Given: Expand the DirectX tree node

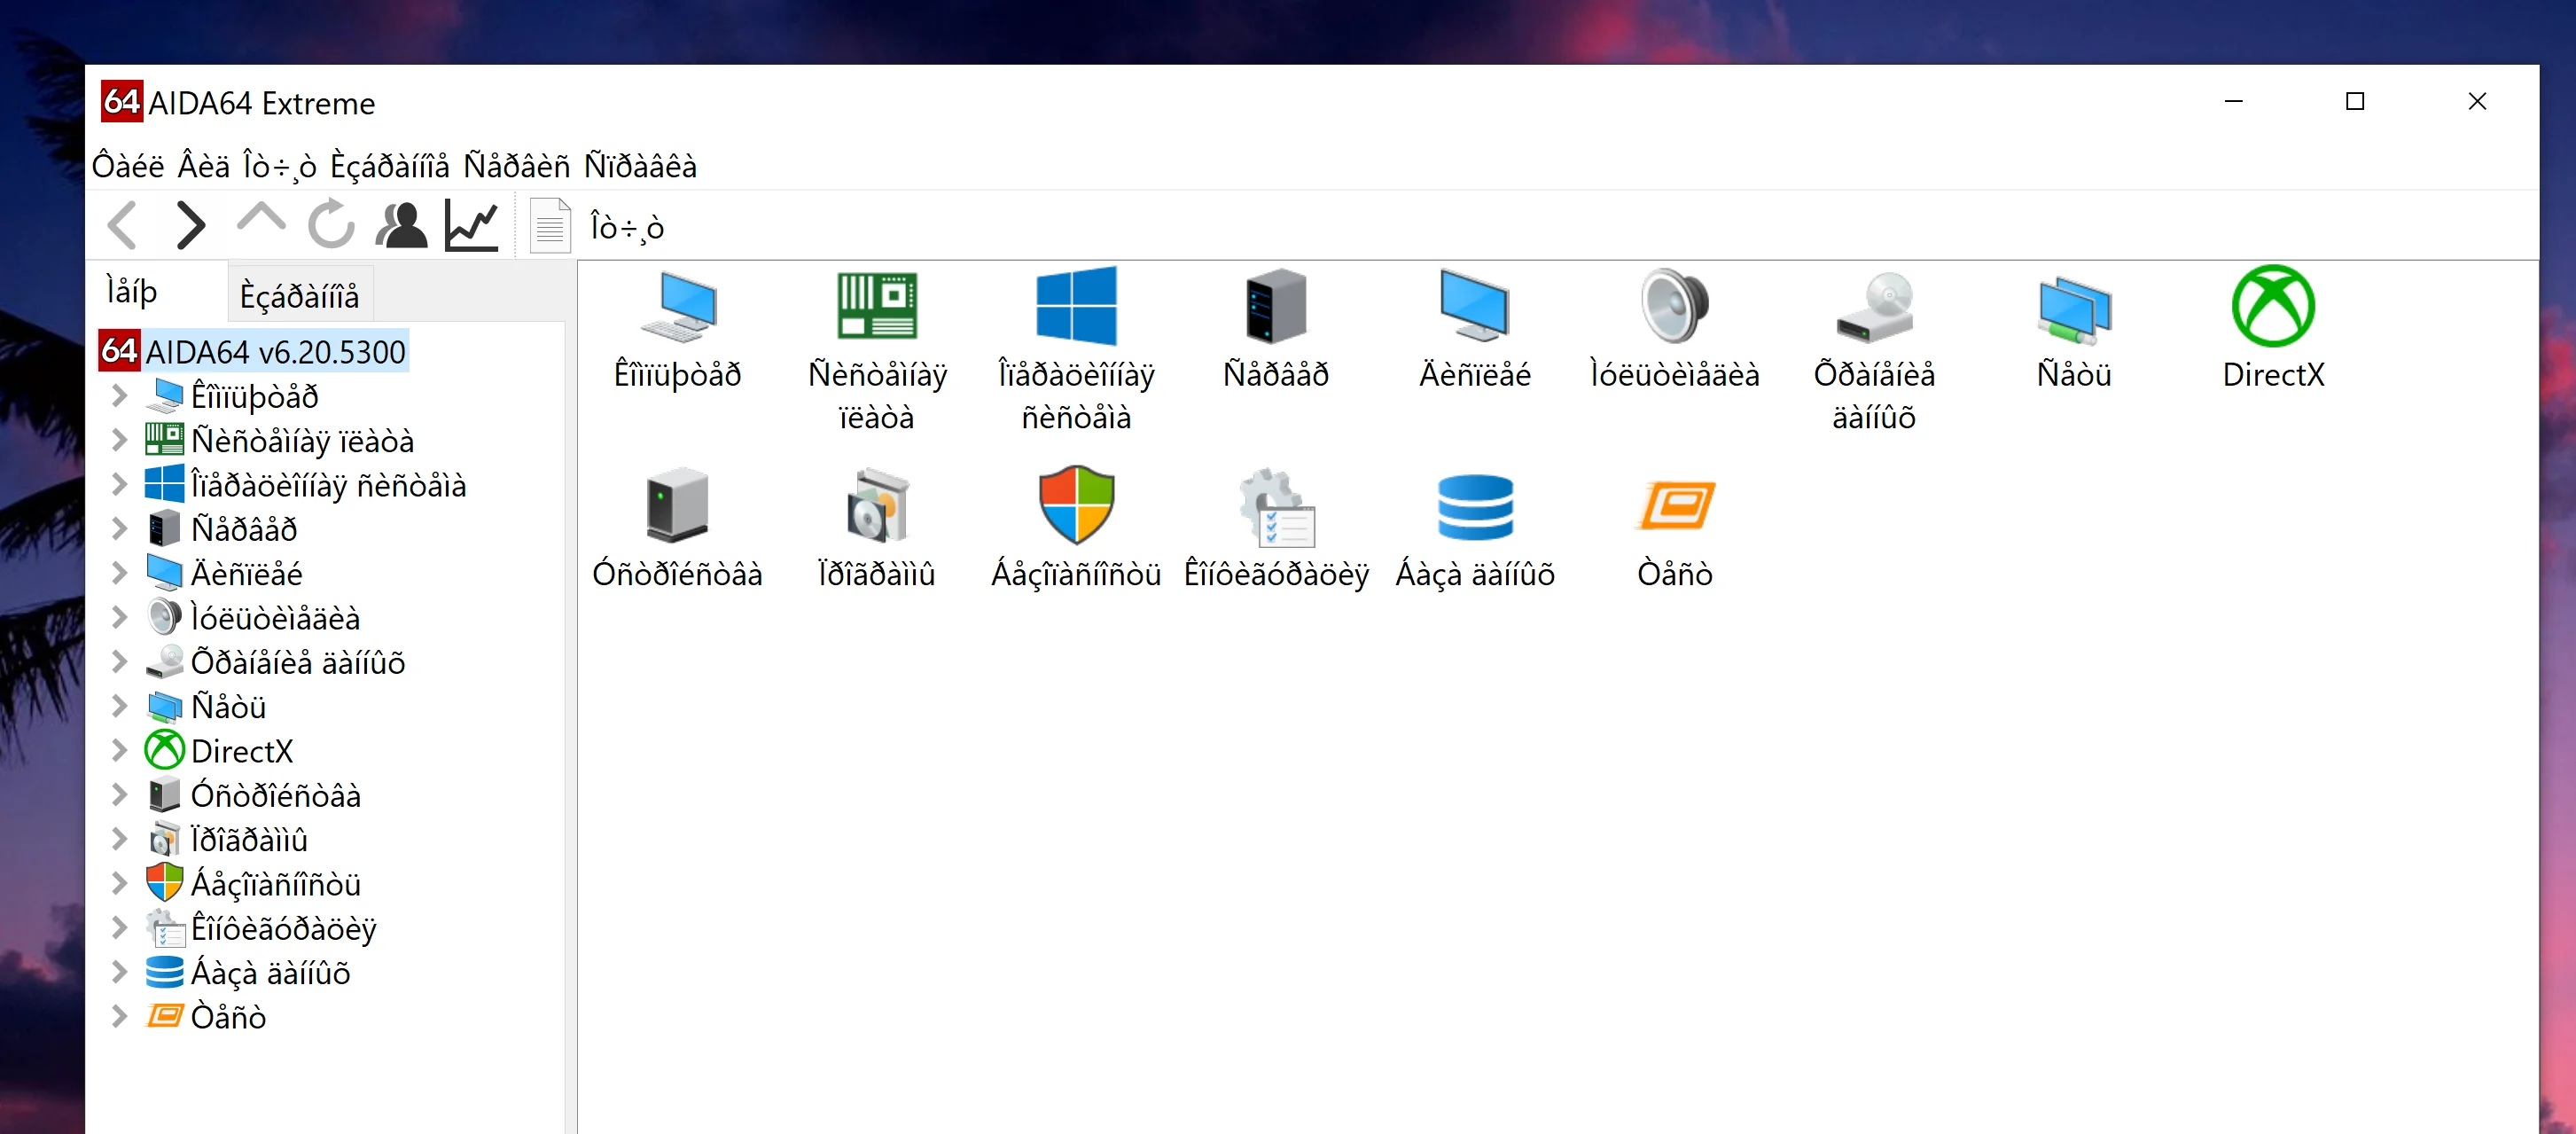Looking at the screenshot, I should [x=119, y=750].
